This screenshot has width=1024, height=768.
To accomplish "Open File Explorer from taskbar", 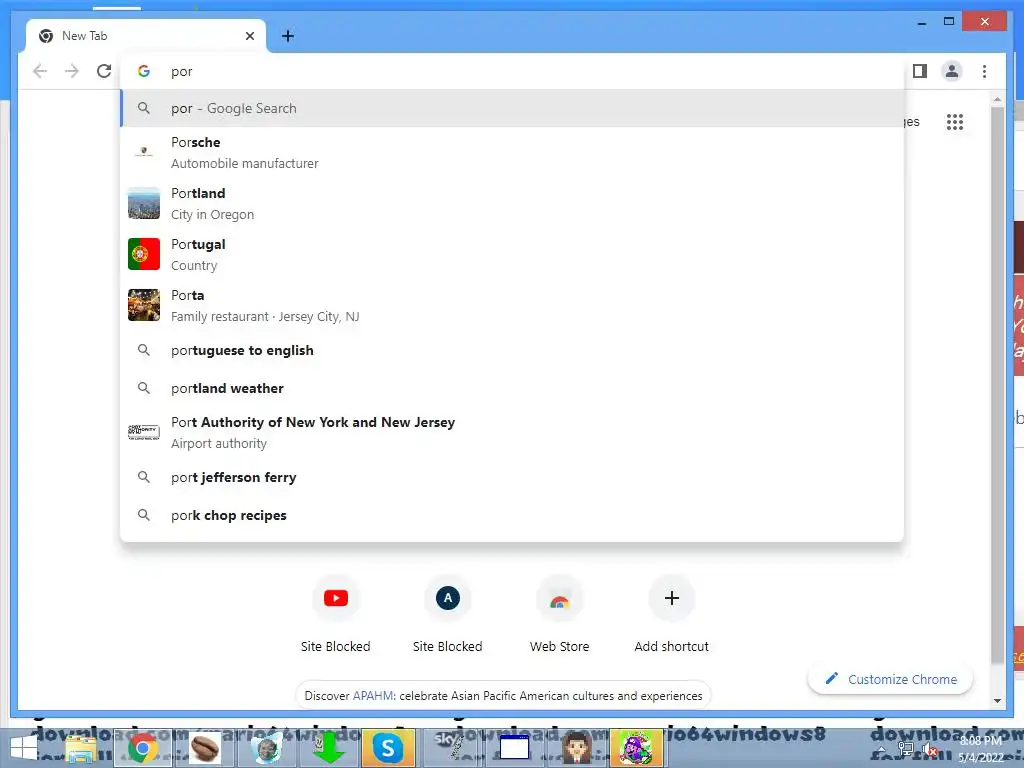I will (x=81, y=749).
